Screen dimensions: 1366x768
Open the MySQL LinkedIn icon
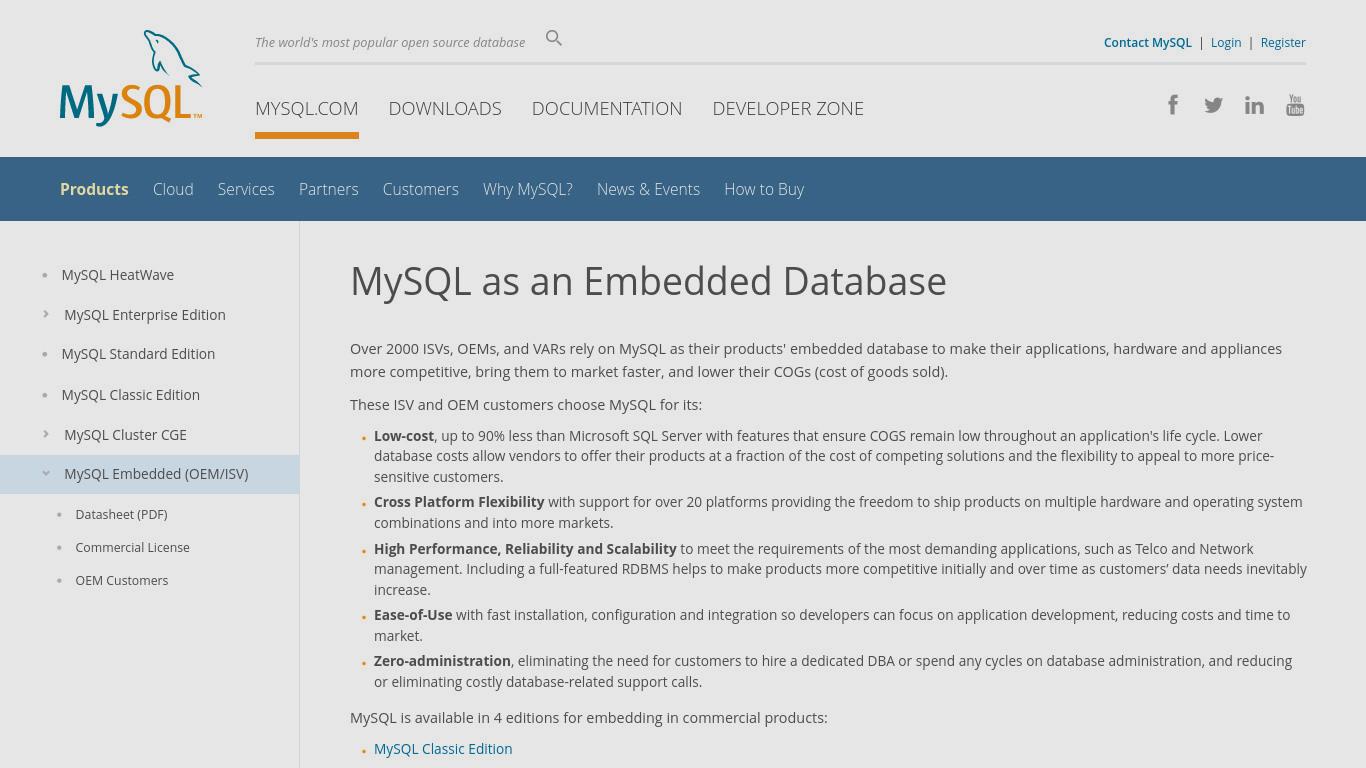pyautogui.click(x=1254, y=105)
